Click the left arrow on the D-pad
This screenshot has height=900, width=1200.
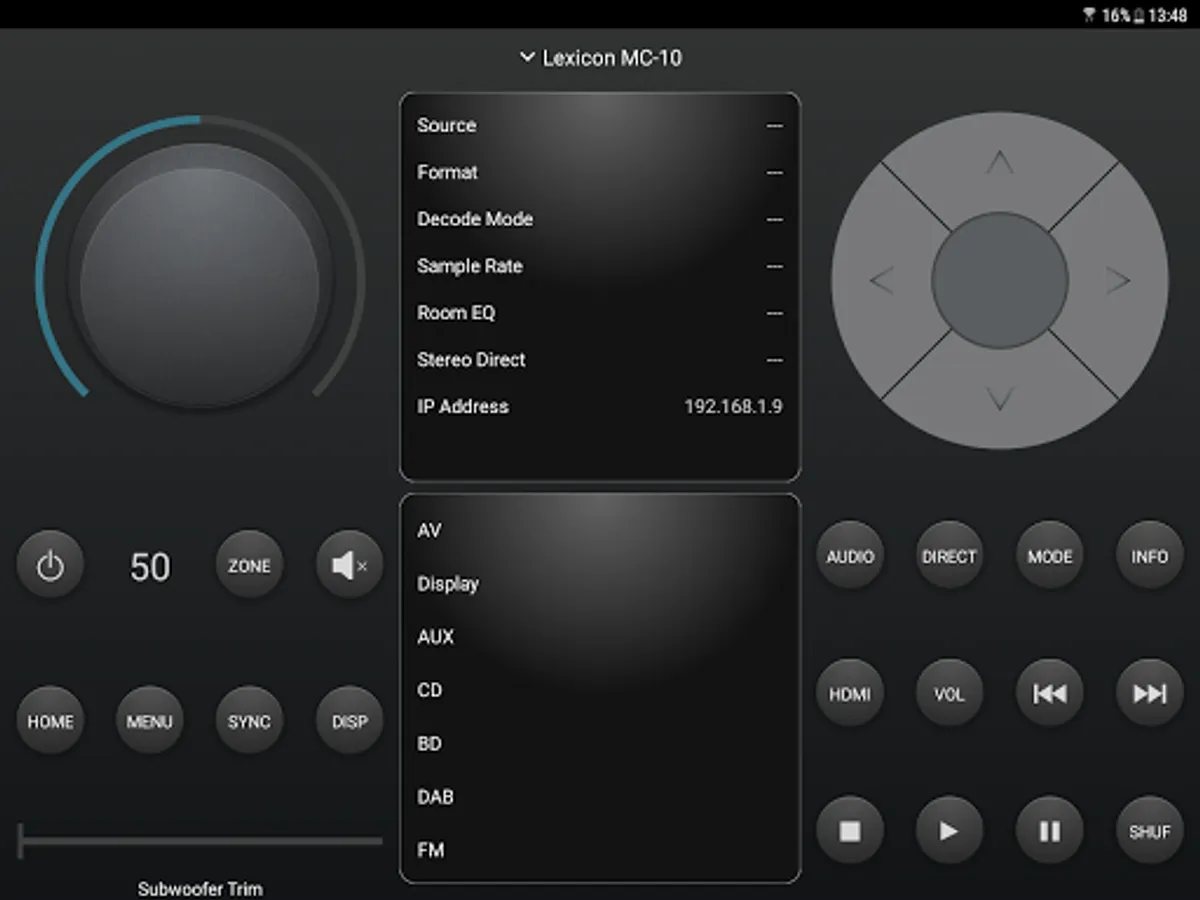pos(881,281)
